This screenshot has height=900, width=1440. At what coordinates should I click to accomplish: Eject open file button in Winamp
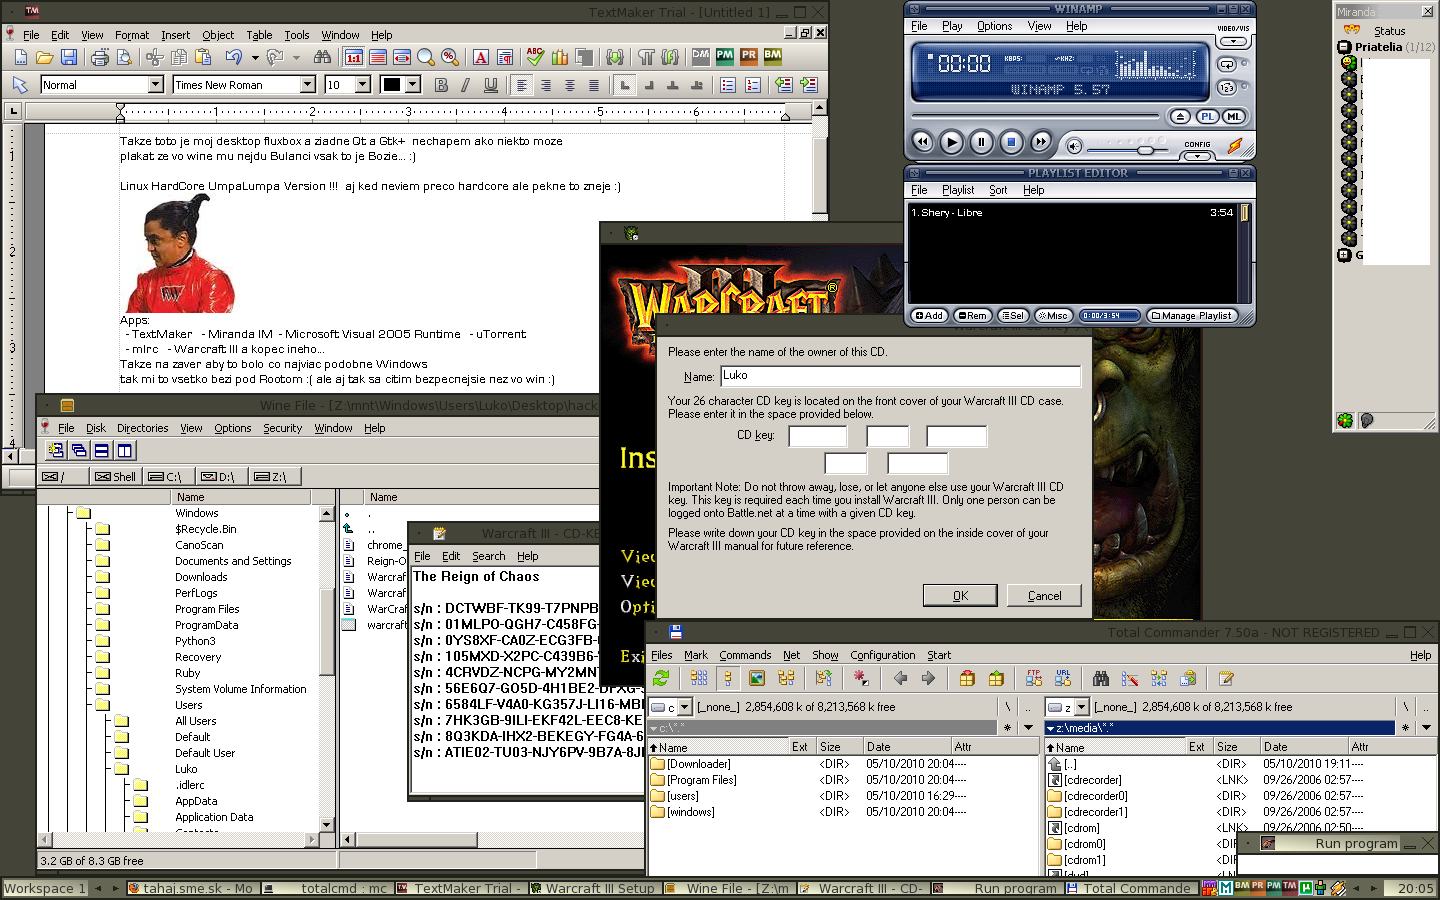(x=1181, y=117)
